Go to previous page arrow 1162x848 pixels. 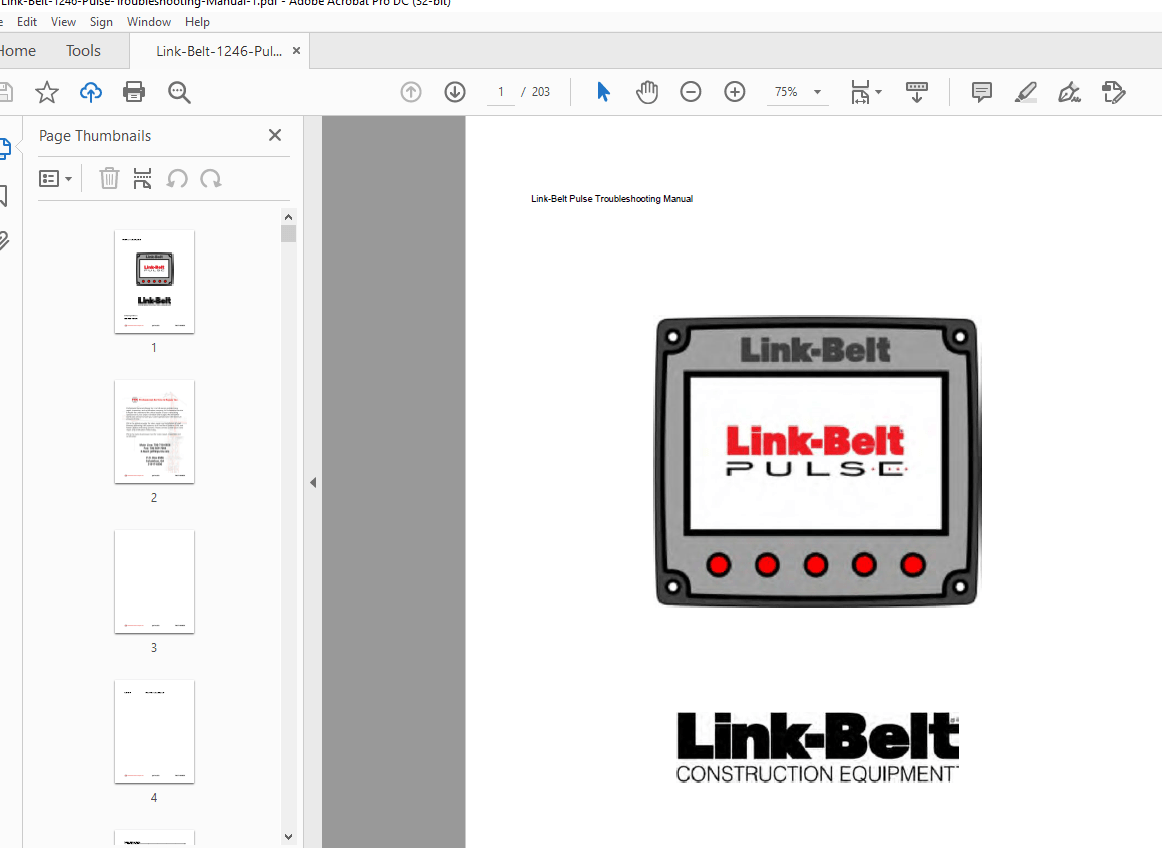click(x=411, y=92)
